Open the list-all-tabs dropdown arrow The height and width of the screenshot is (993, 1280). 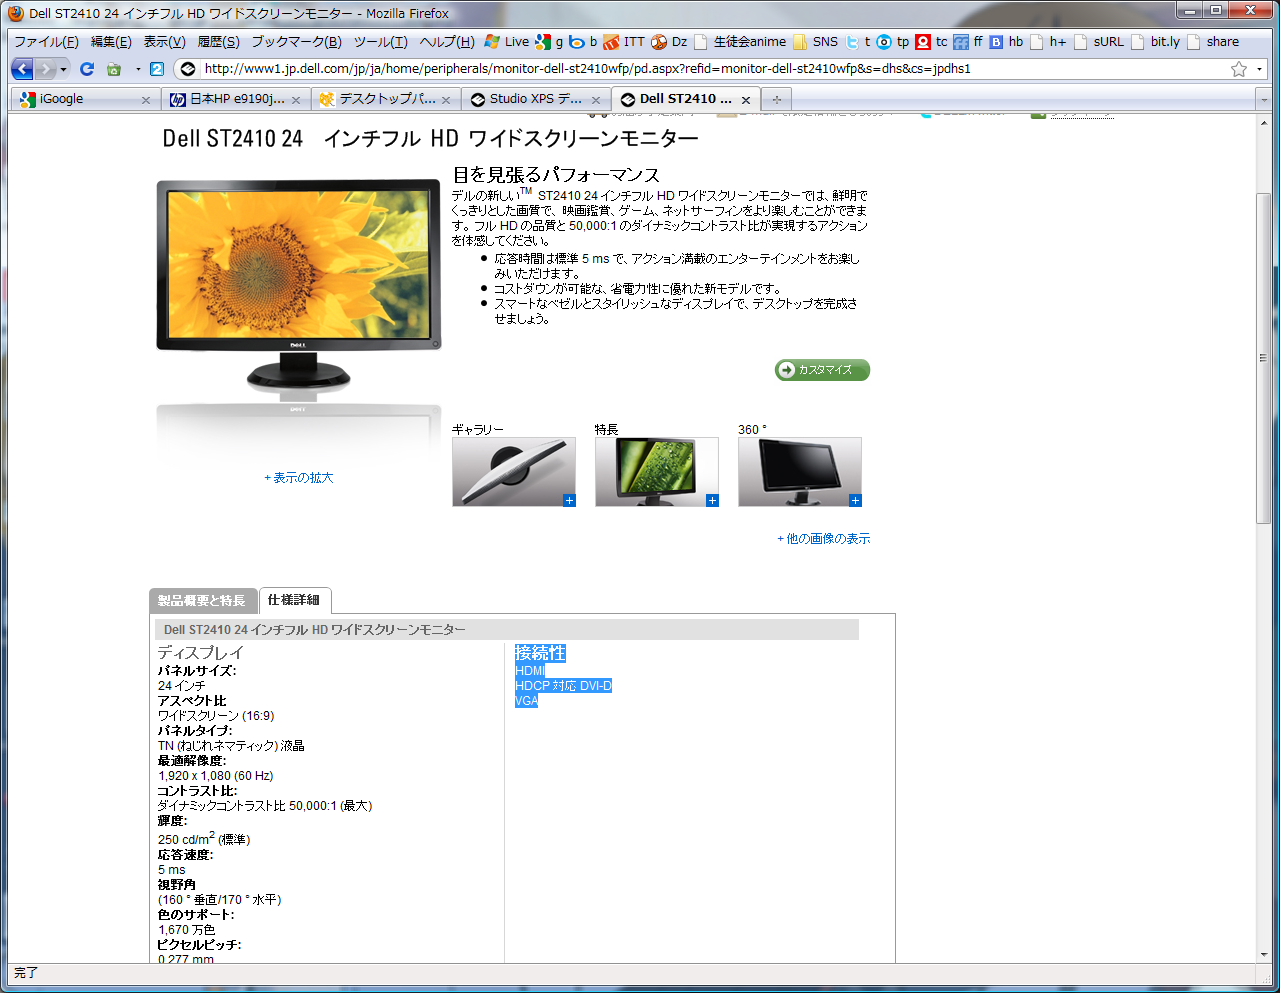coord(1264,100)
